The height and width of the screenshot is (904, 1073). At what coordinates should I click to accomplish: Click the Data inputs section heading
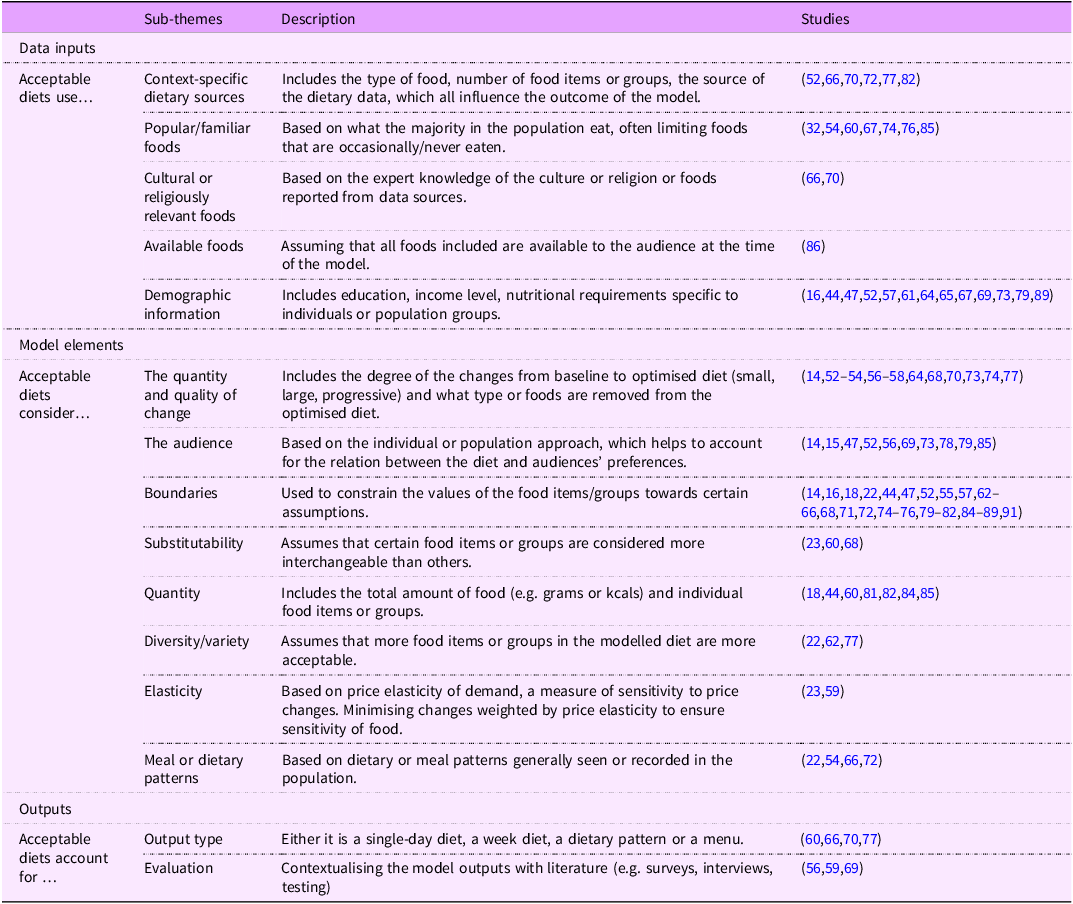point(57,49)
